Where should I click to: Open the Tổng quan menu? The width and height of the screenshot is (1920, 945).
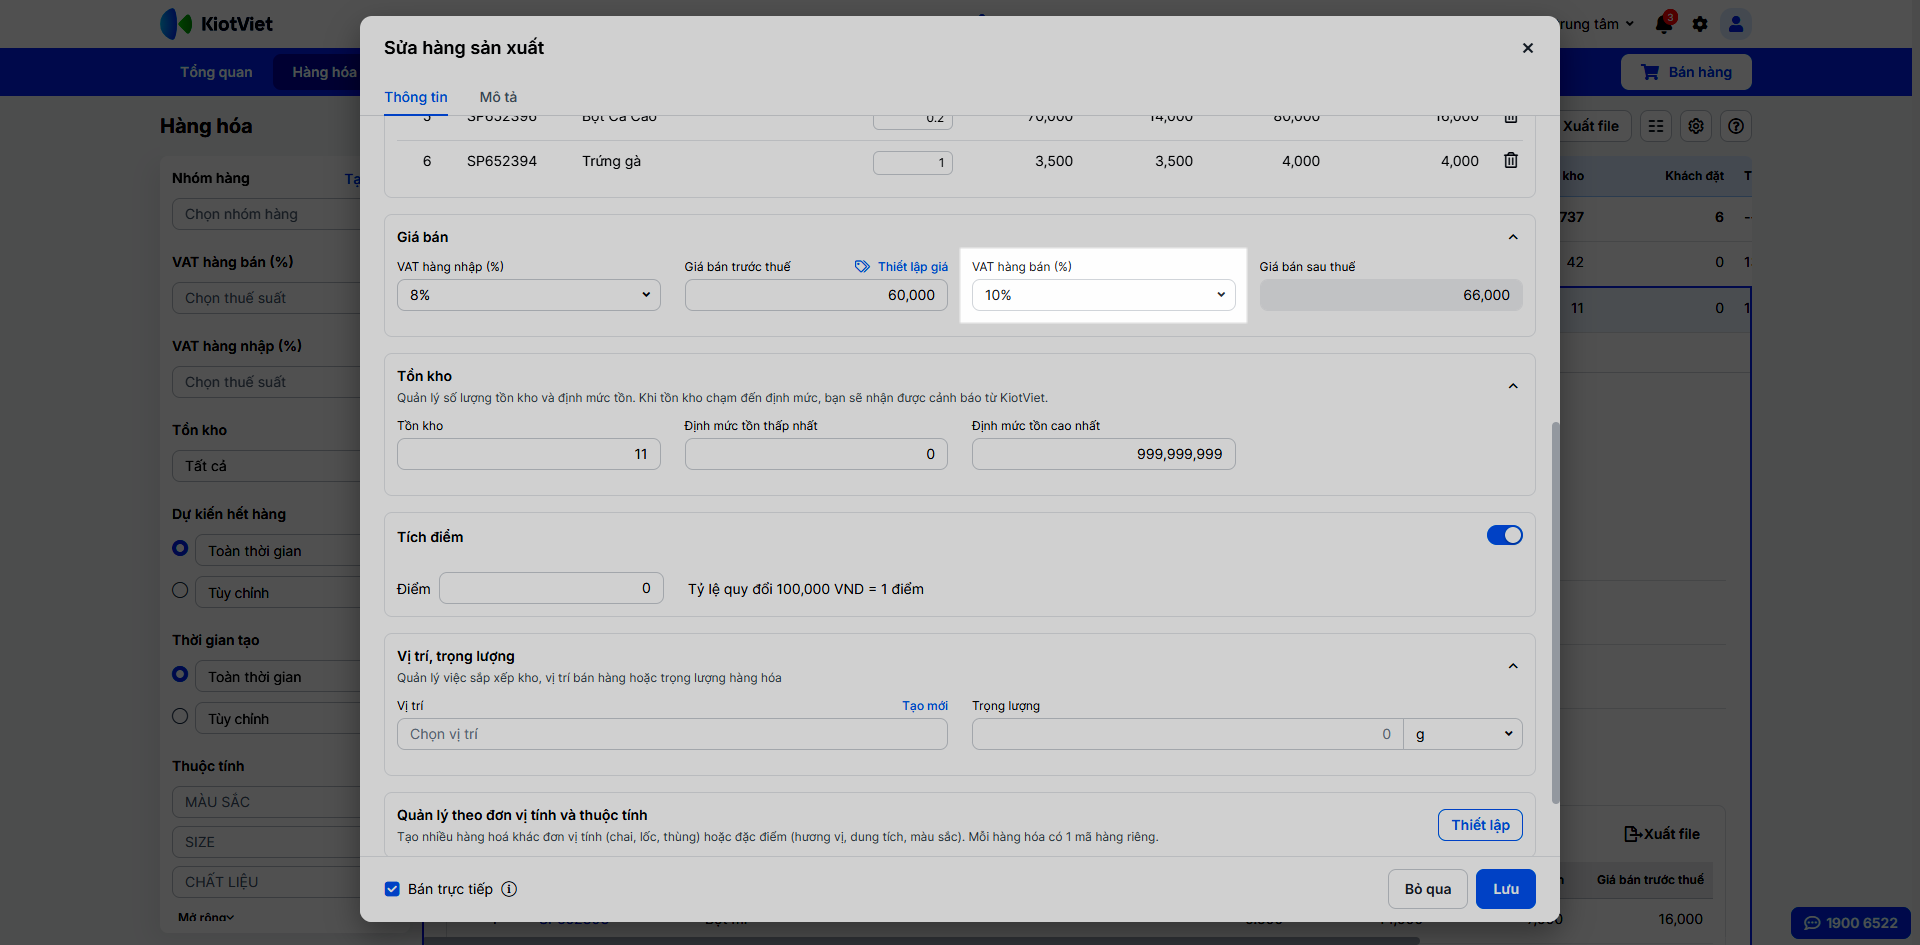coord(216,72)
